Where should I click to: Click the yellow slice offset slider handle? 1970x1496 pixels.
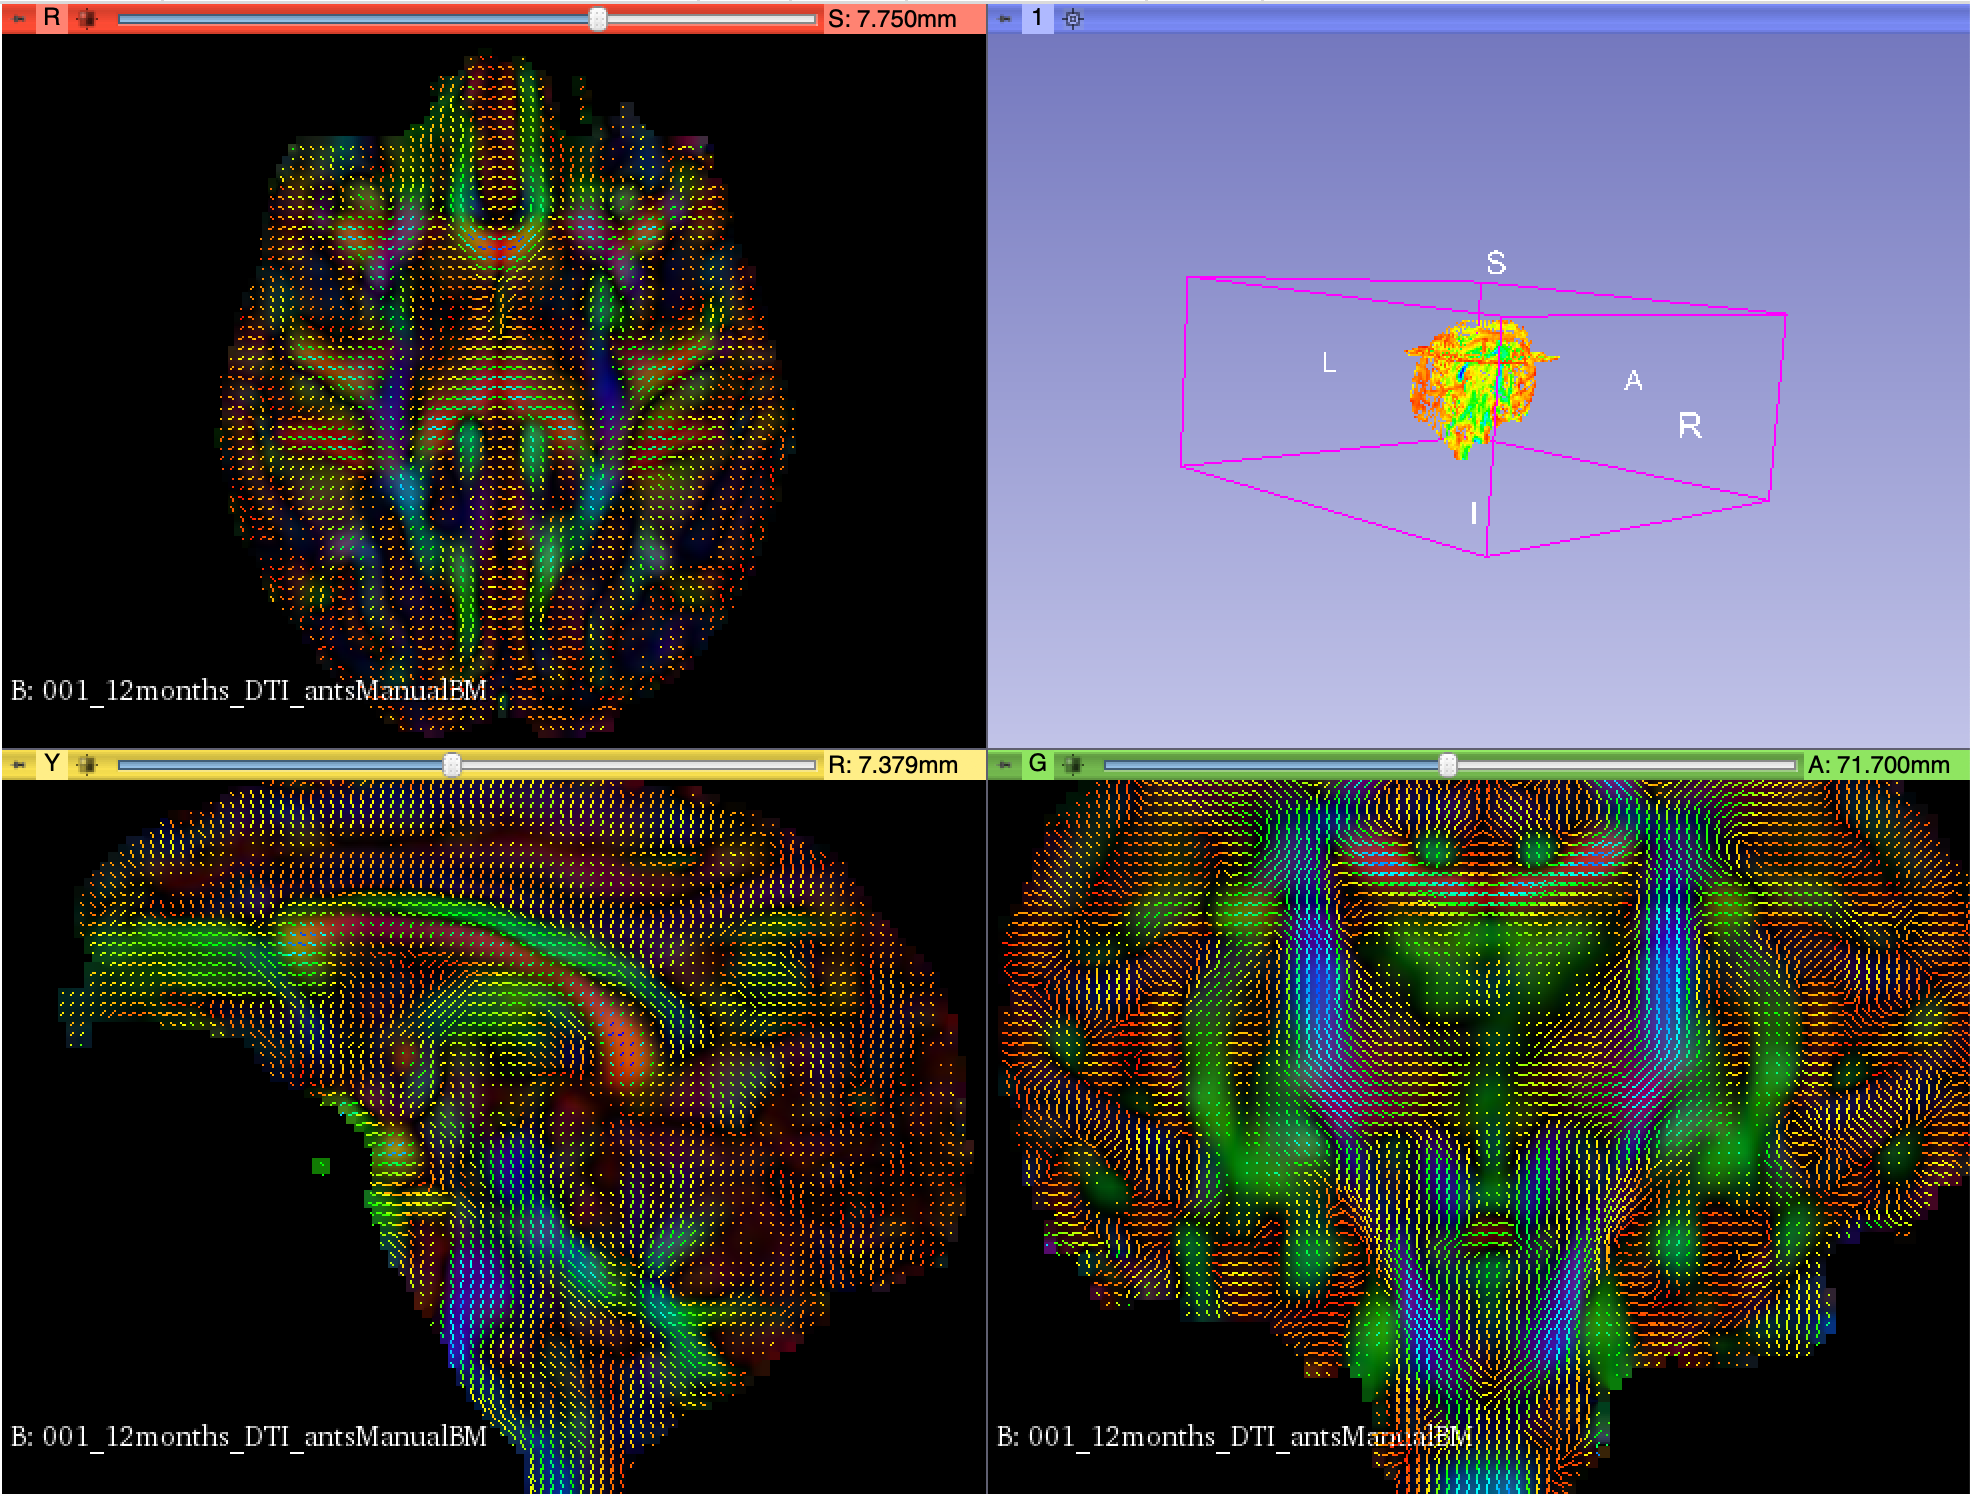tap(452, 765)
